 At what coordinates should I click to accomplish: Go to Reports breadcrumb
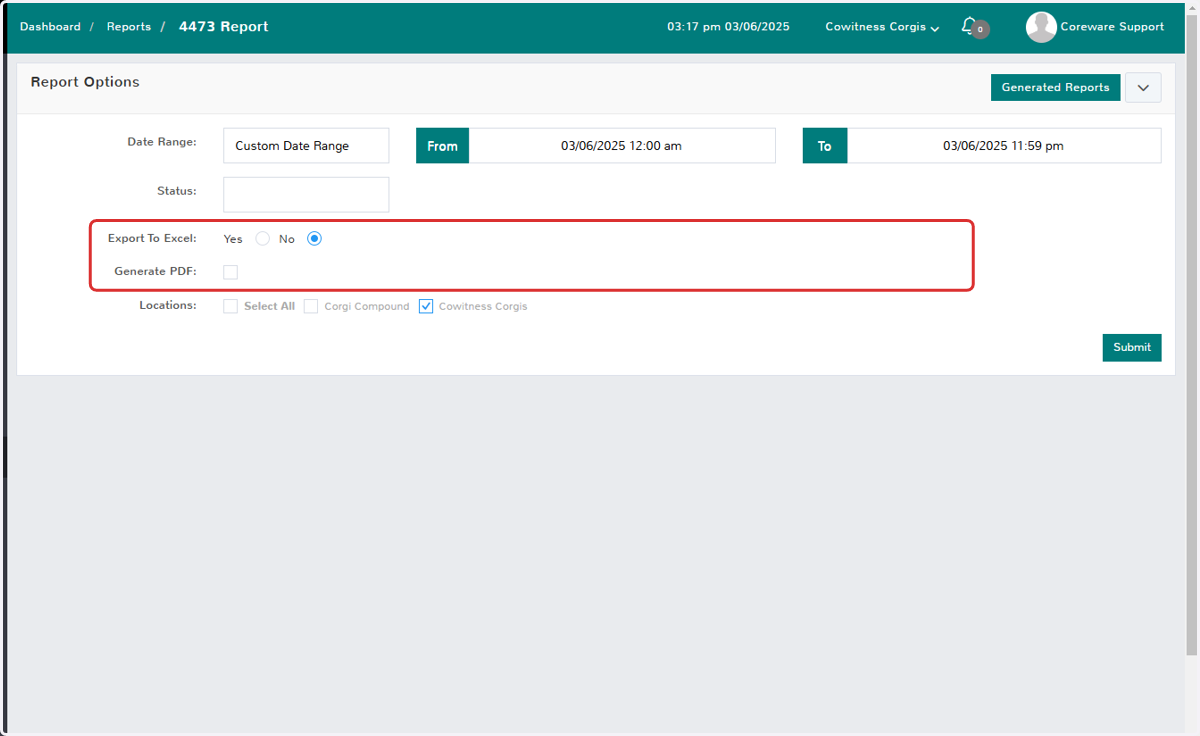point(129,27)
